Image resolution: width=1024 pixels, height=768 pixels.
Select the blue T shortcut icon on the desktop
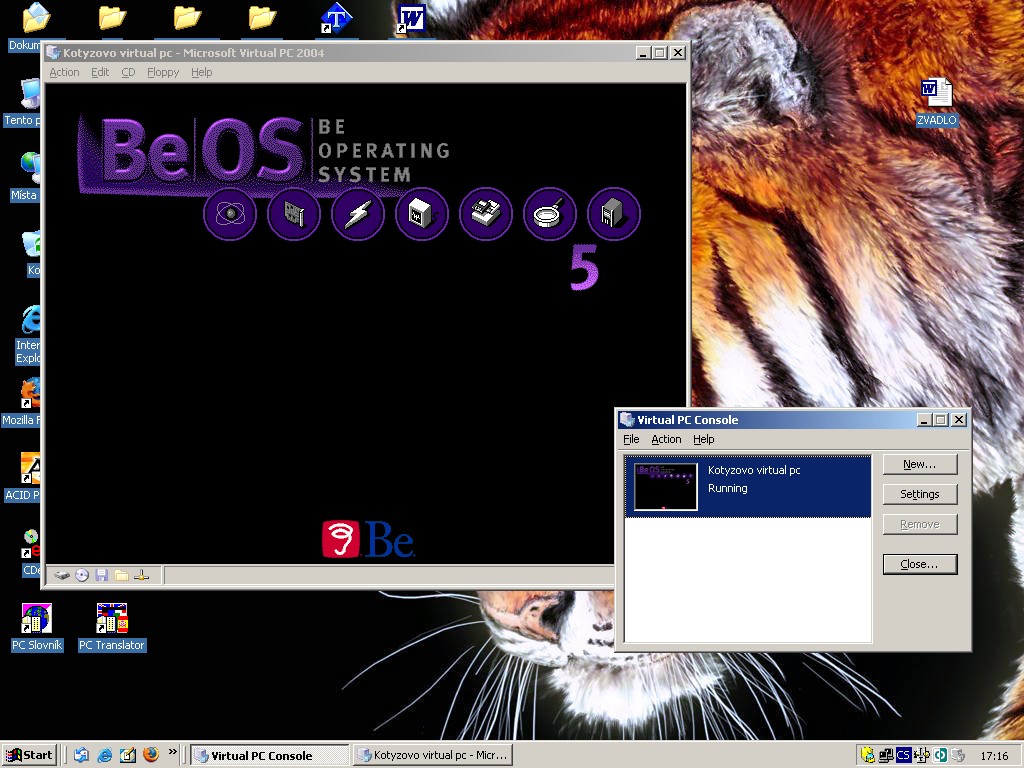(336, 18)
